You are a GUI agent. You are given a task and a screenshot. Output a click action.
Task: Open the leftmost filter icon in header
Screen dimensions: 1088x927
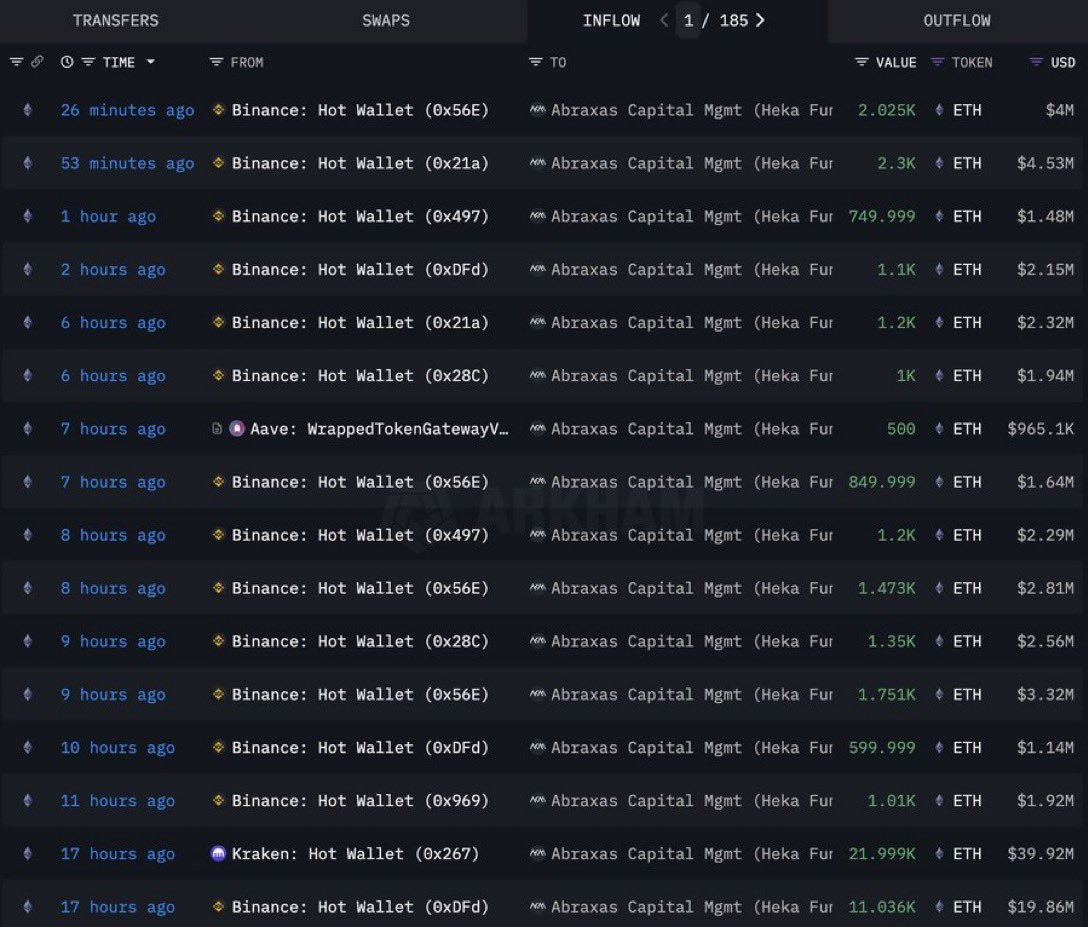tap(16, 62)
